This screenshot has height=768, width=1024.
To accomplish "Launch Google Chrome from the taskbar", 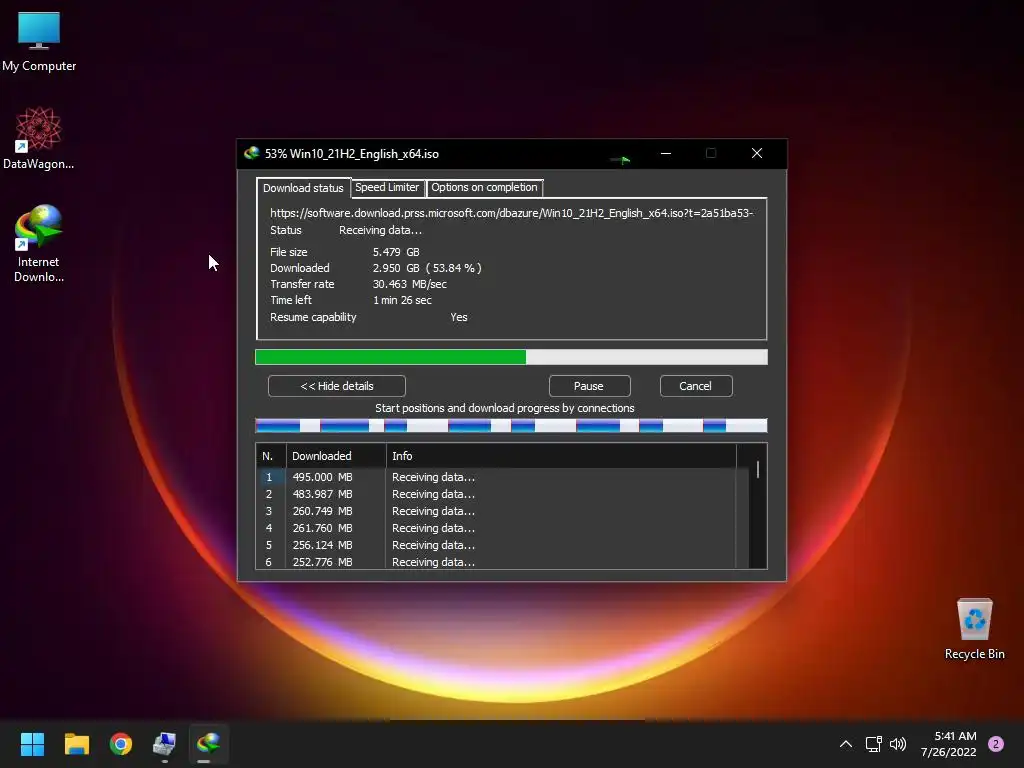I will coord(121,744).
